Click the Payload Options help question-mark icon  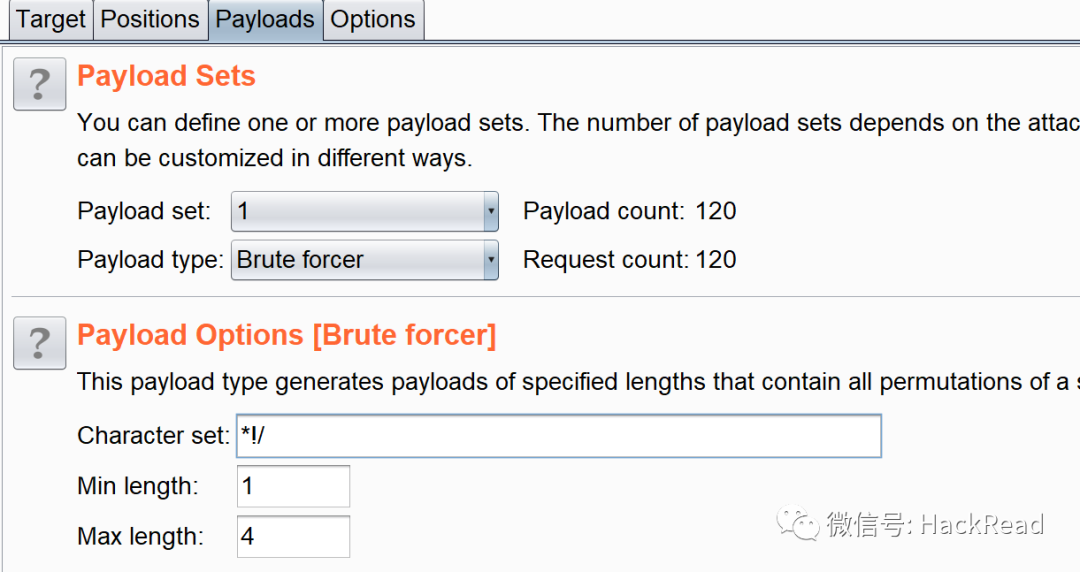pos(39,343)
